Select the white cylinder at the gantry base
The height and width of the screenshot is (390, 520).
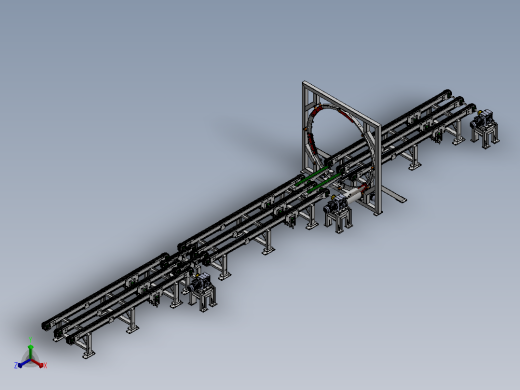click(x=353, y=195)
